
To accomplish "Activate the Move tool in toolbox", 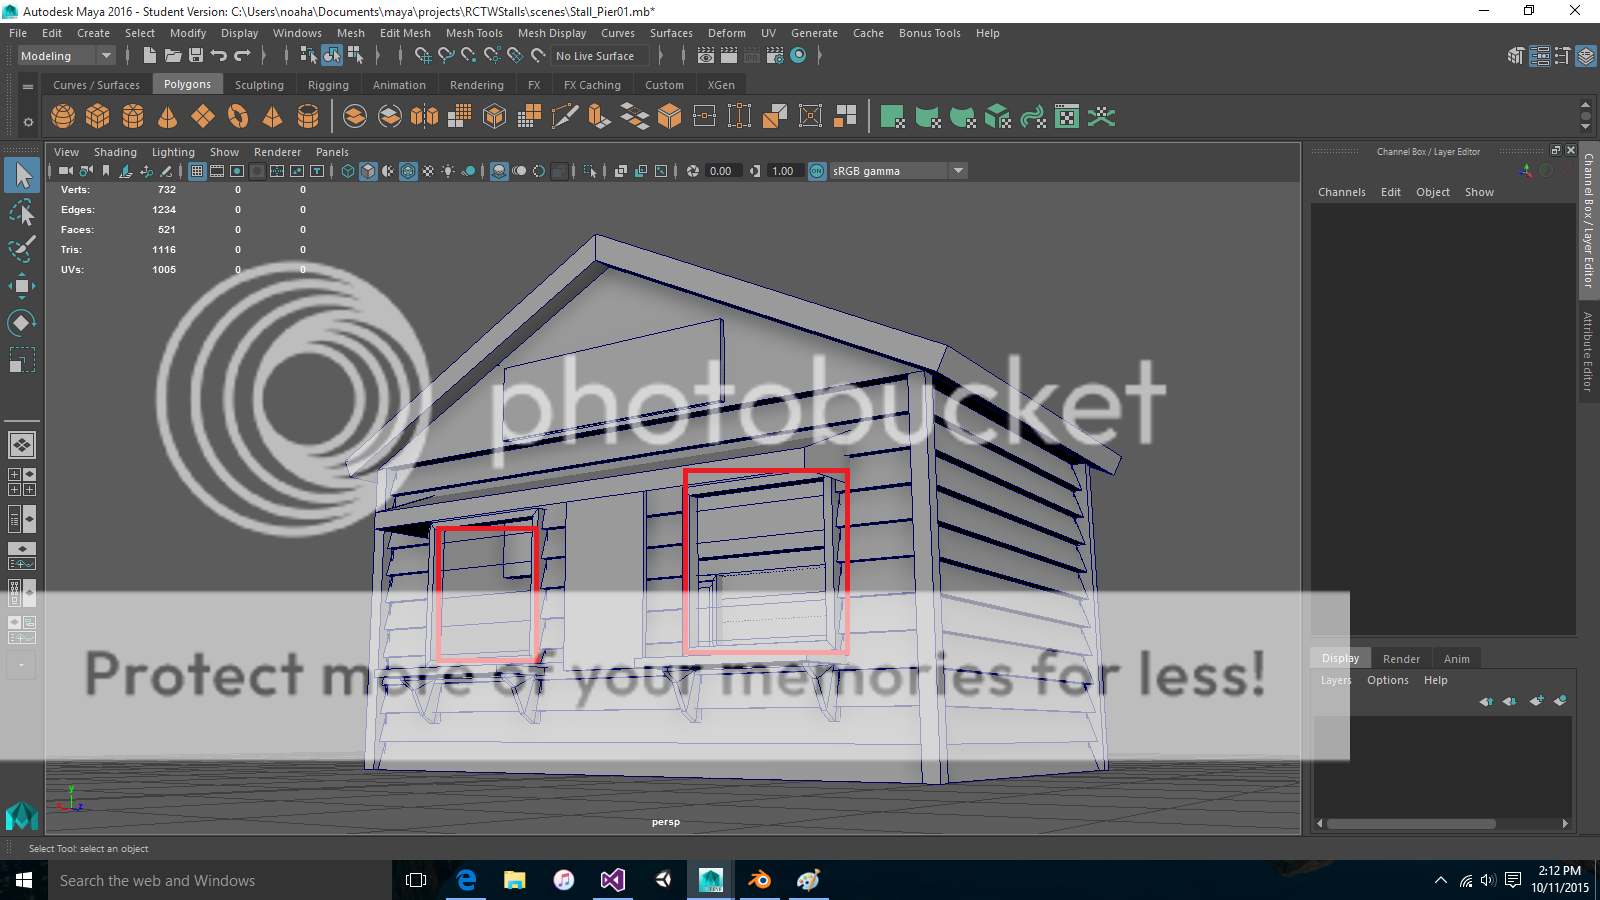I will (x=22, y=286).
